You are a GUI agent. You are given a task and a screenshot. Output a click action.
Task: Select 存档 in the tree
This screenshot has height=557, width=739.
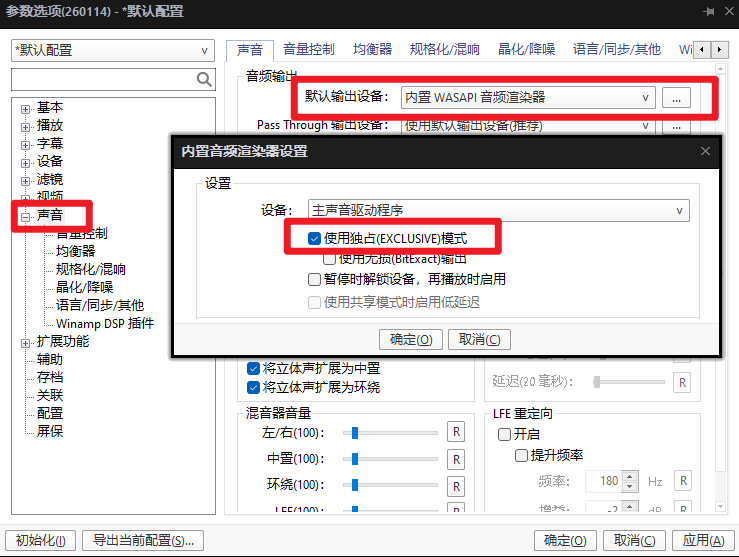[50, 377]
